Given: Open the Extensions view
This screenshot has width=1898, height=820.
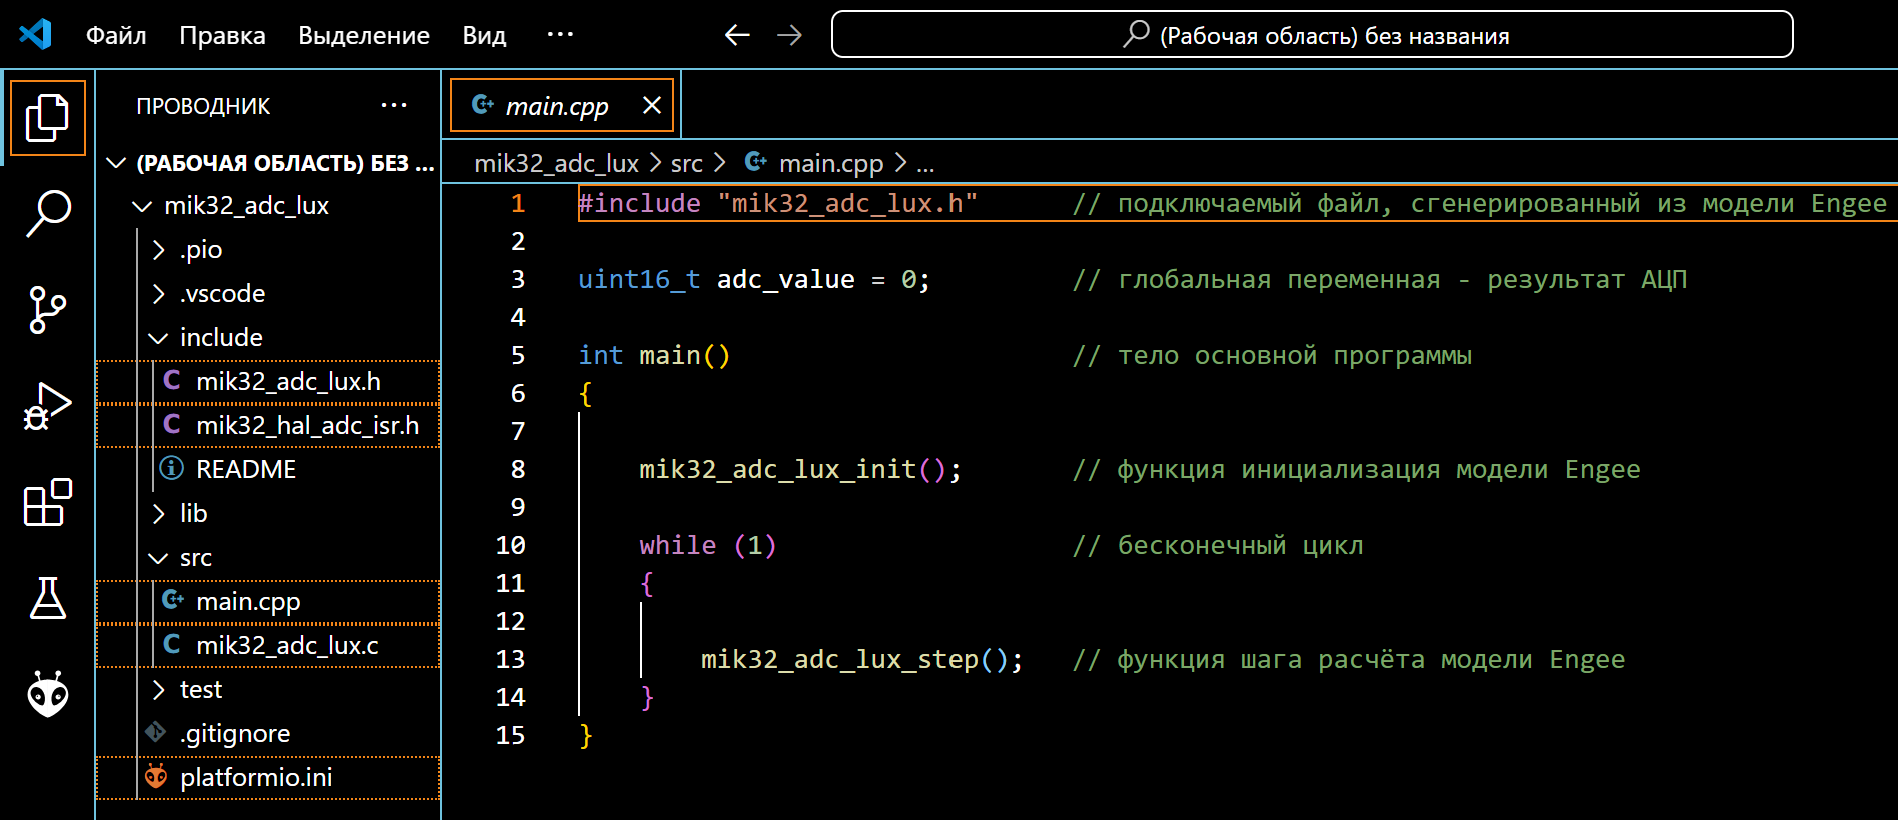Looking at the screenshot, I should coord(47,502).
